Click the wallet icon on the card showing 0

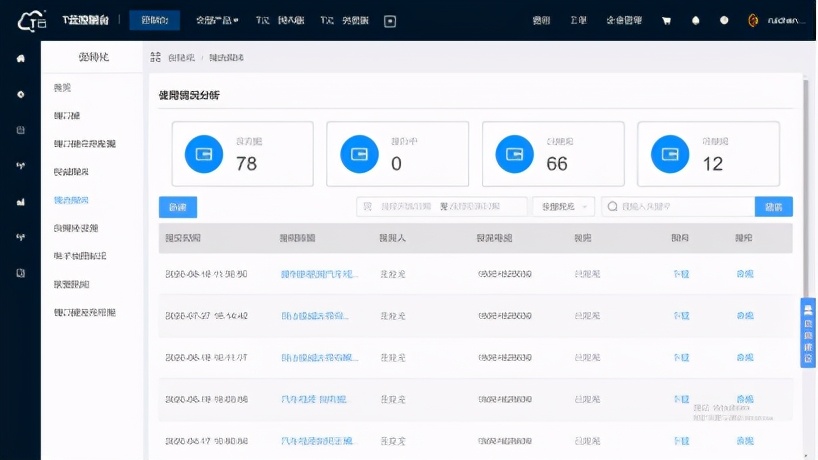point(359,154)
